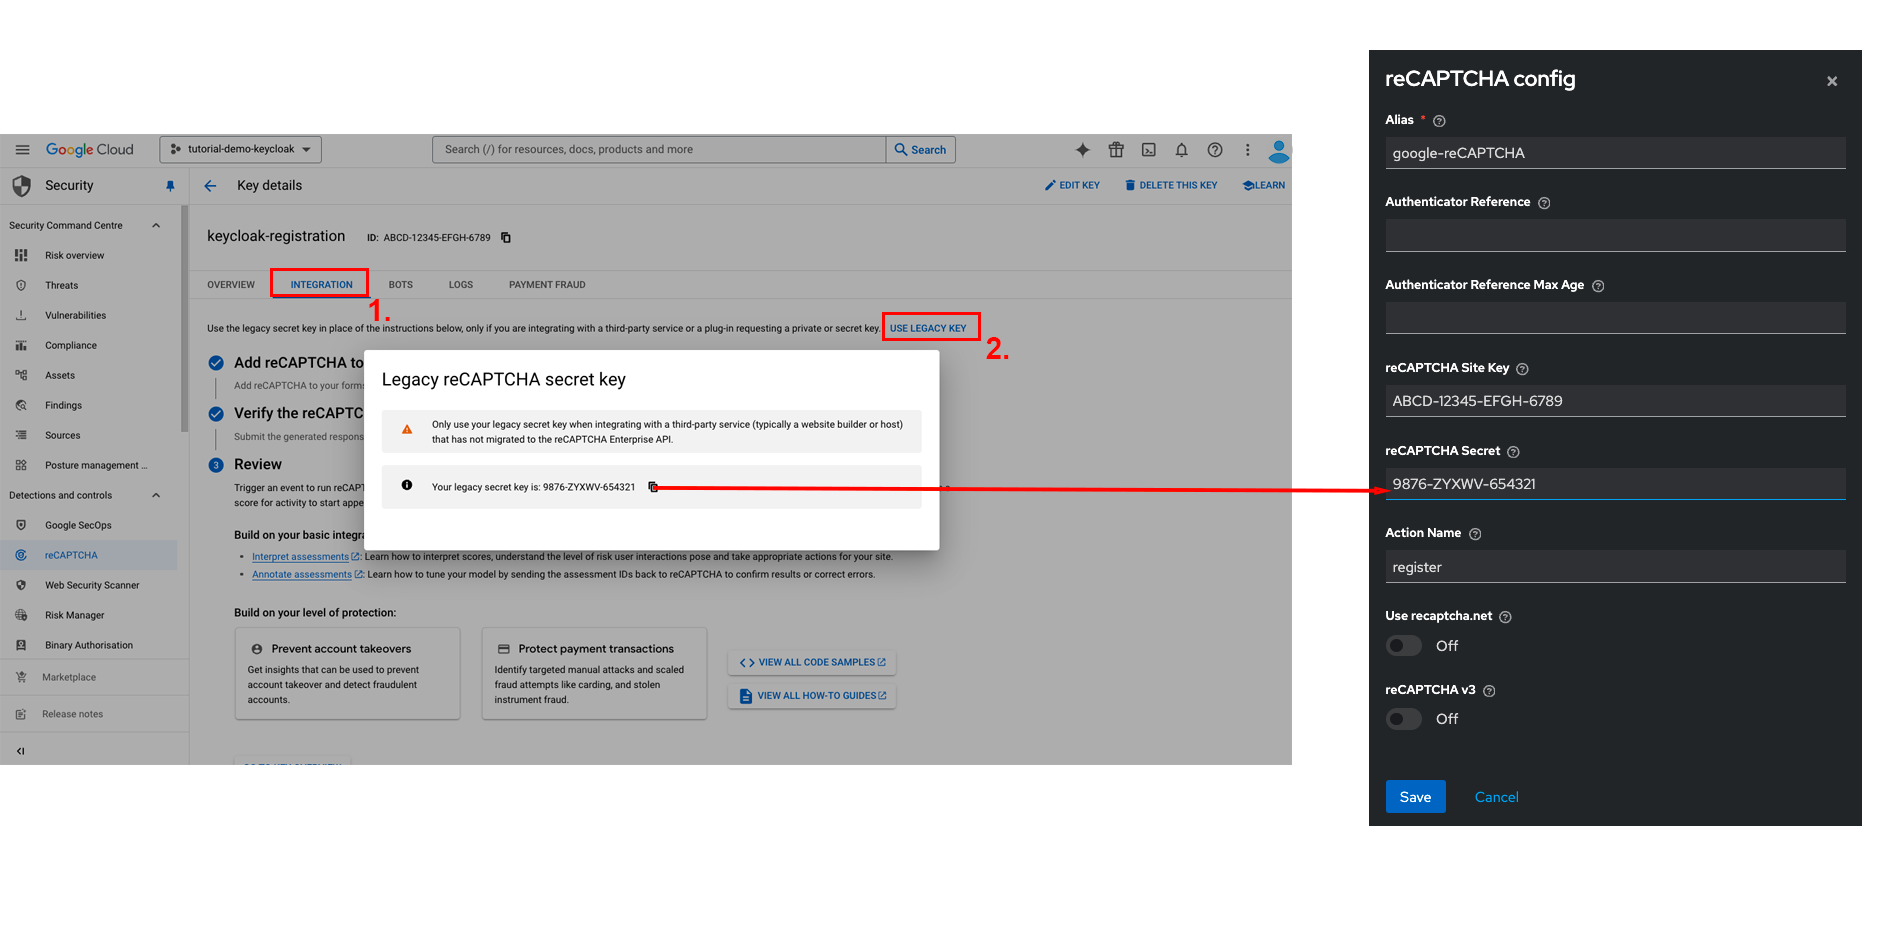This screenshot has height=926, width=1895.
Task: Copy the legacy secret key
Action: tap(653, 487)
